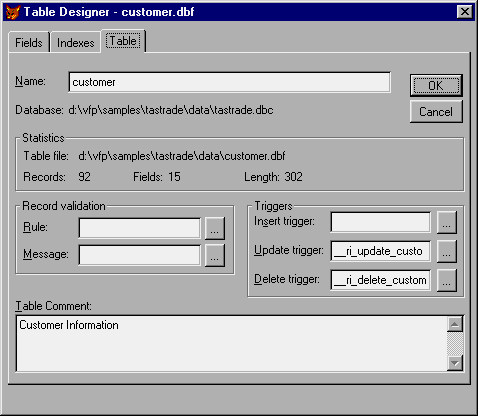Click the Table Comment scroll down arrow
The image size is (478, 416).
click(x=455, y=363)
